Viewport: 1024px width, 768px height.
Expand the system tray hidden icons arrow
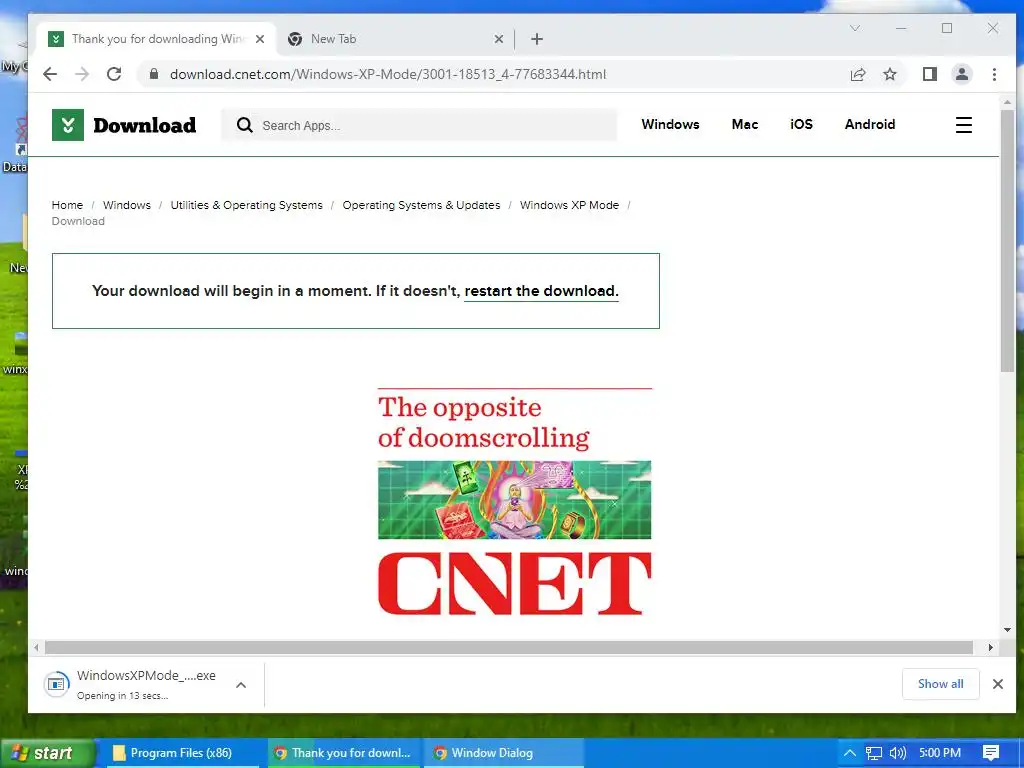click(850, 753)
